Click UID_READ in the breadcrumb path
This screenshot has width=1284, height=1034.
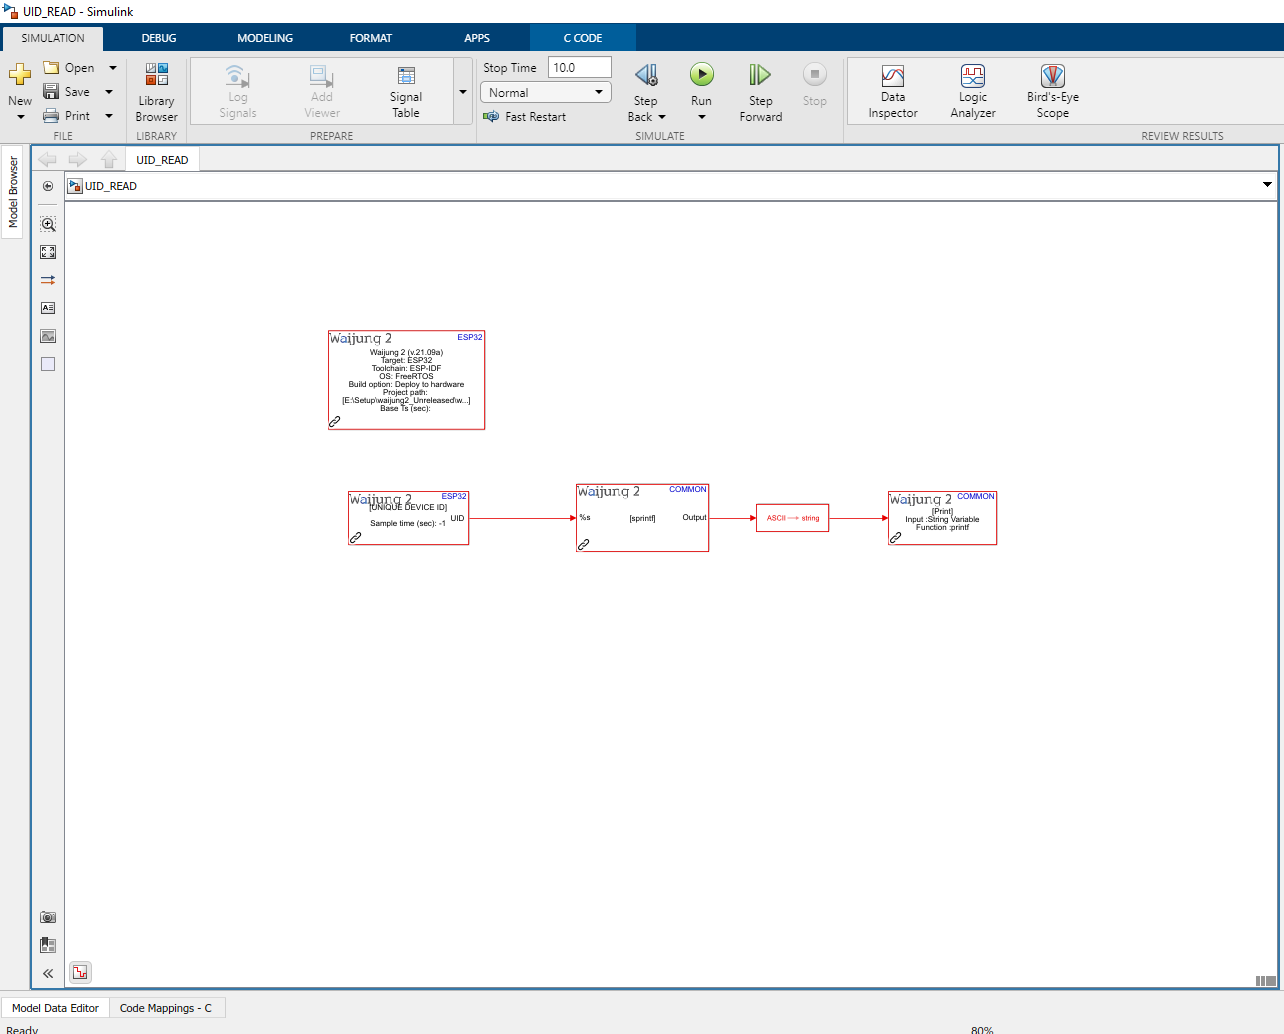111,186
